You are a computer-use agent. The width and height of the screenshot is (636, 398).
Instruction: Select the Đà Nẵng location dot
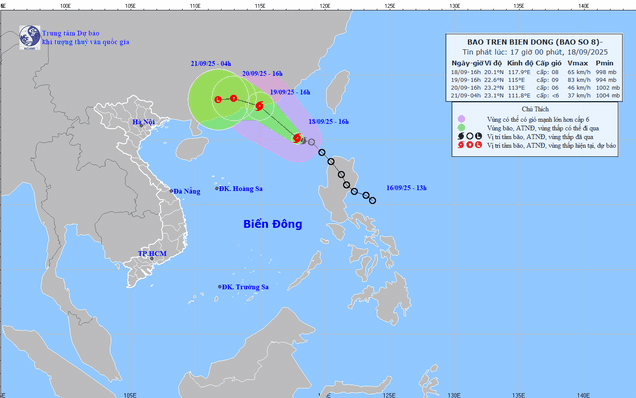point(172,191)
